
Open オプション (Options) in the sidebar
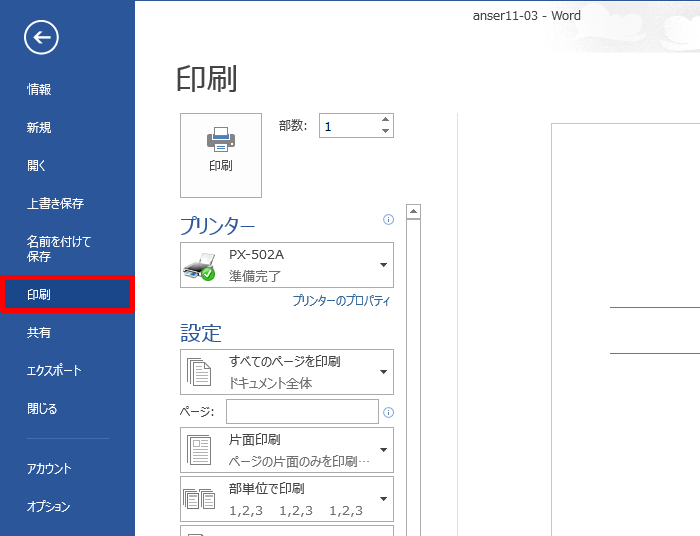tap(48, 507)
